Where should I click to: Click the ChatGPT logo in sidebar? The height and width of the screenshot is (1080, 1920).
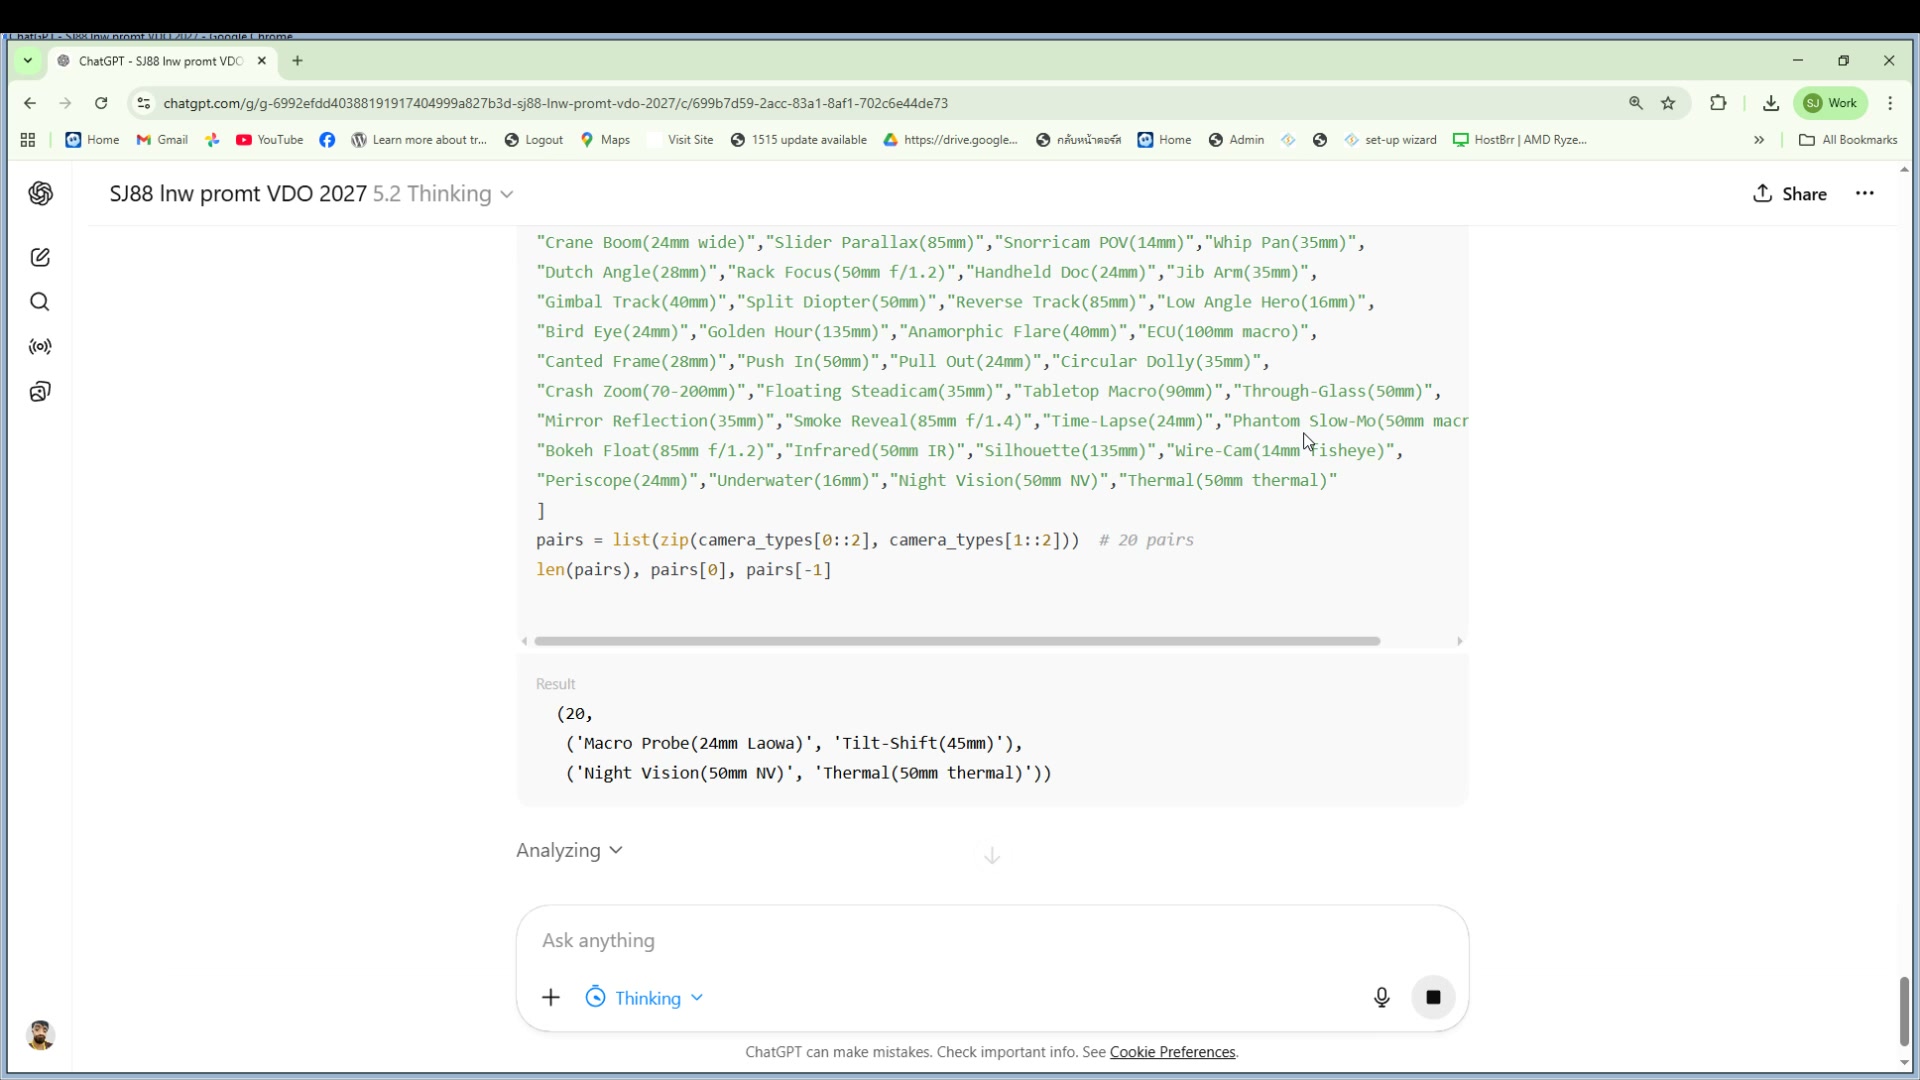[40, 193]
